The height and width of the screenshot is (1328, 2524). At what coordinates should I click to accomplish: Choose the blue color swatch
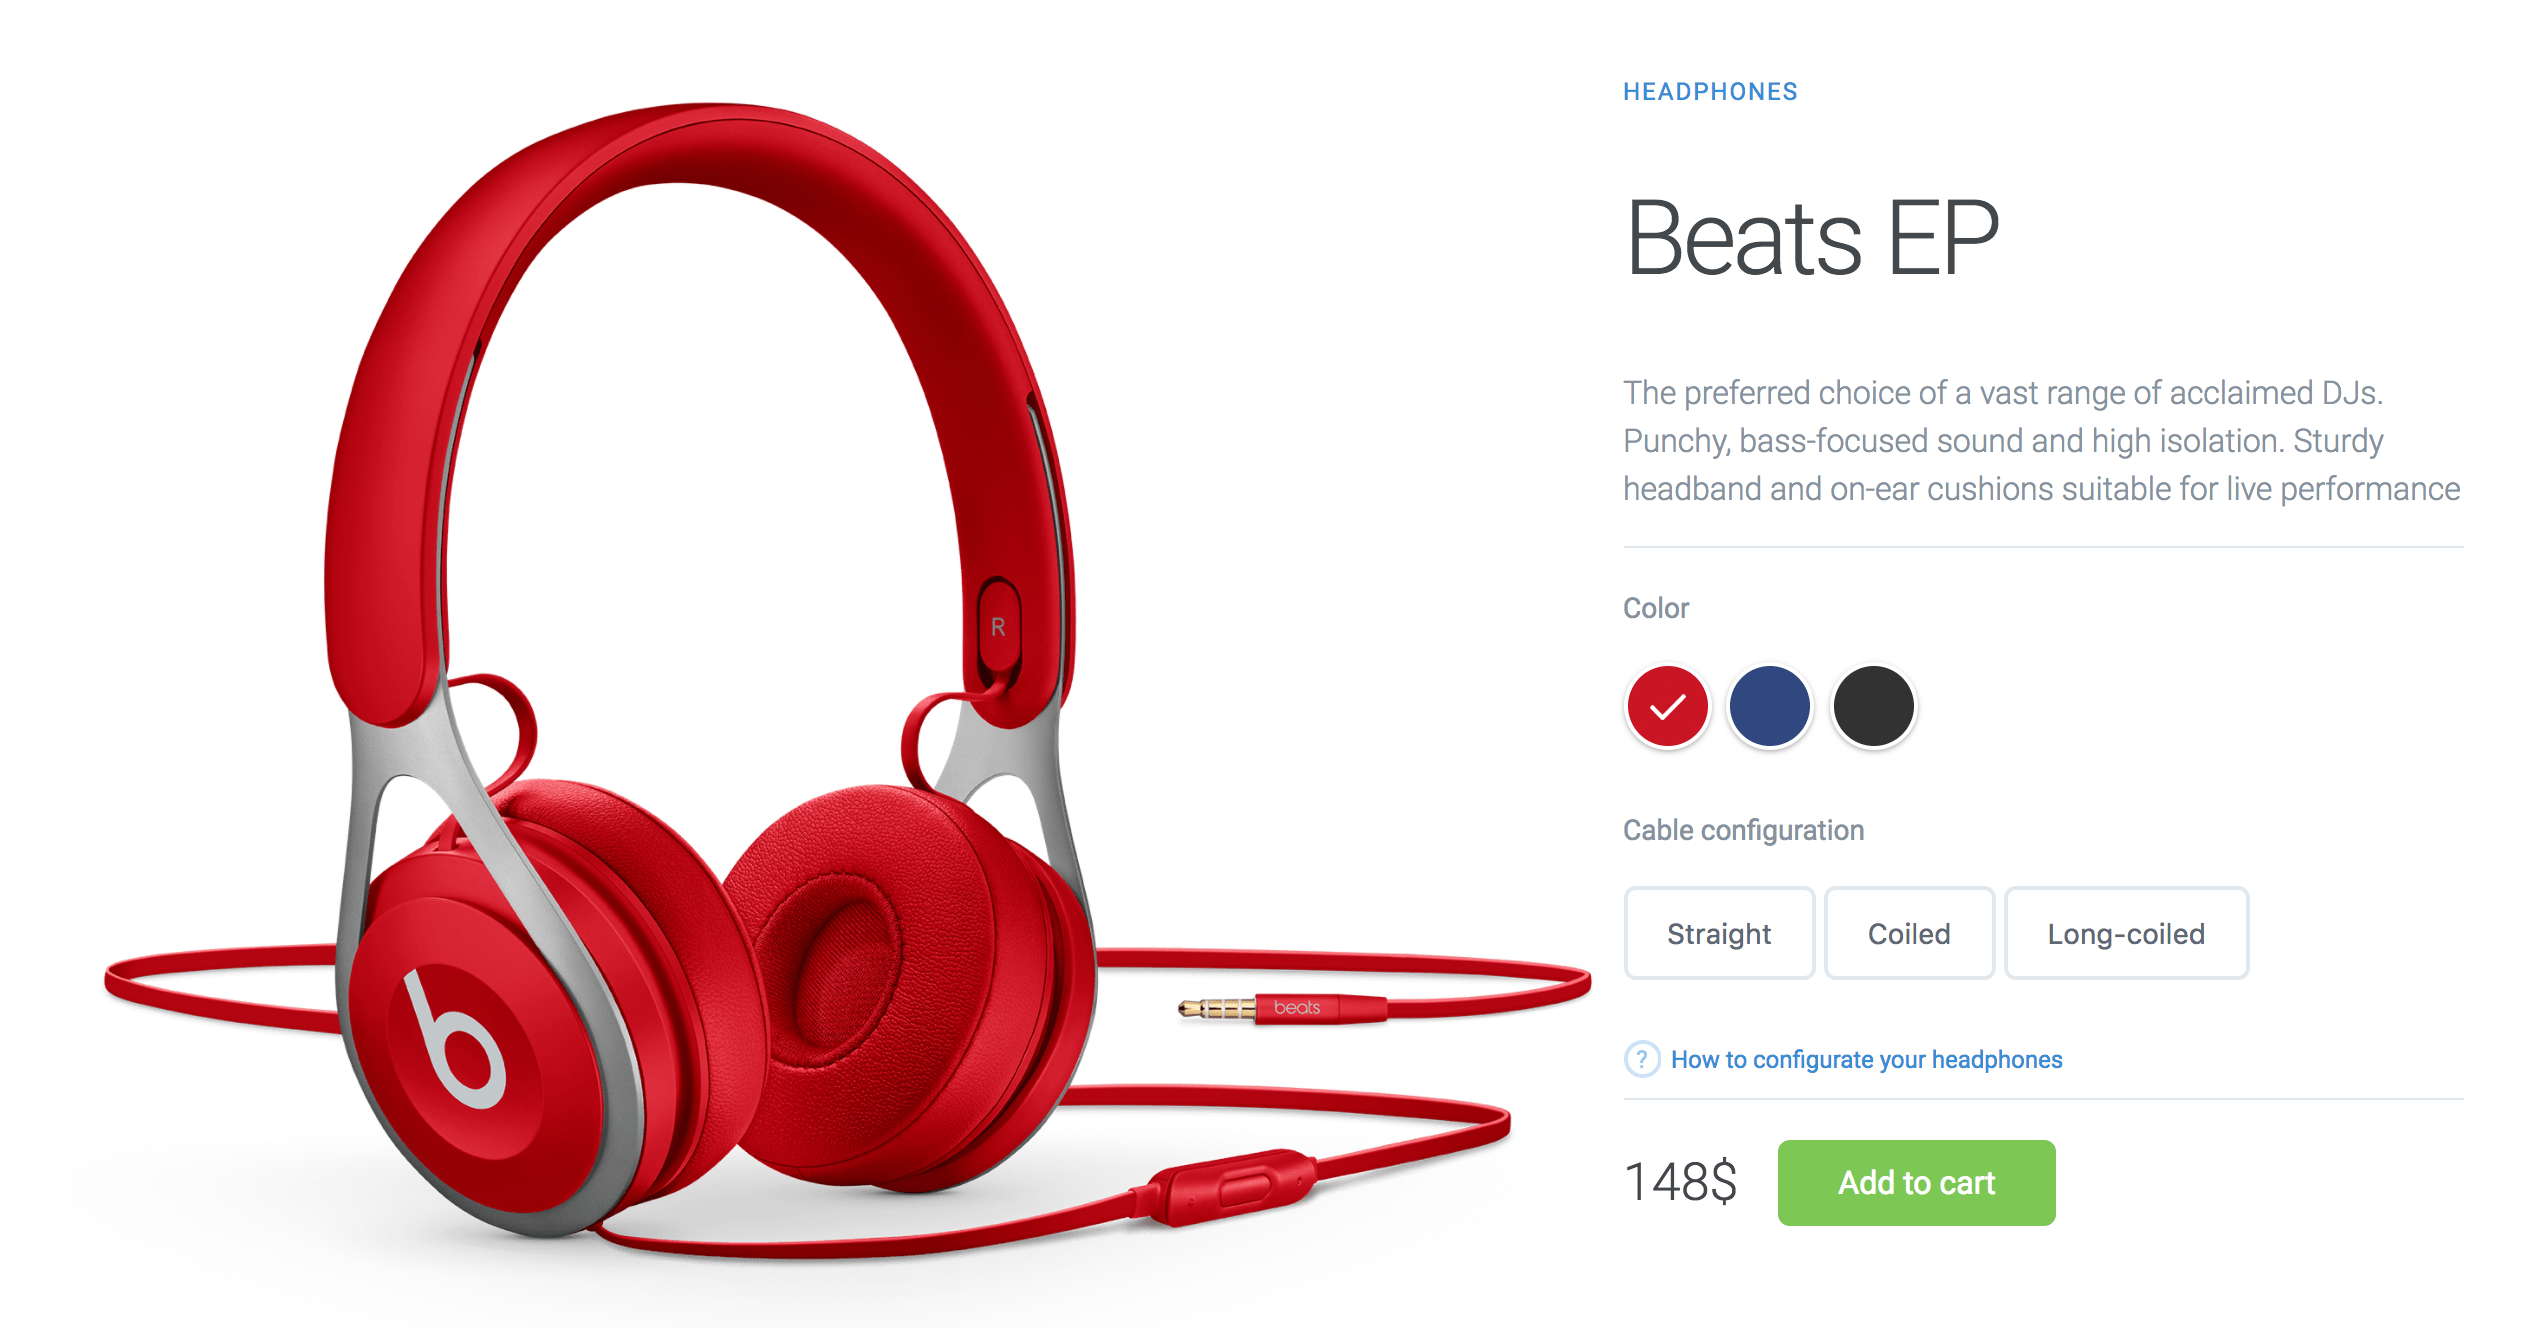point(1770,706)
